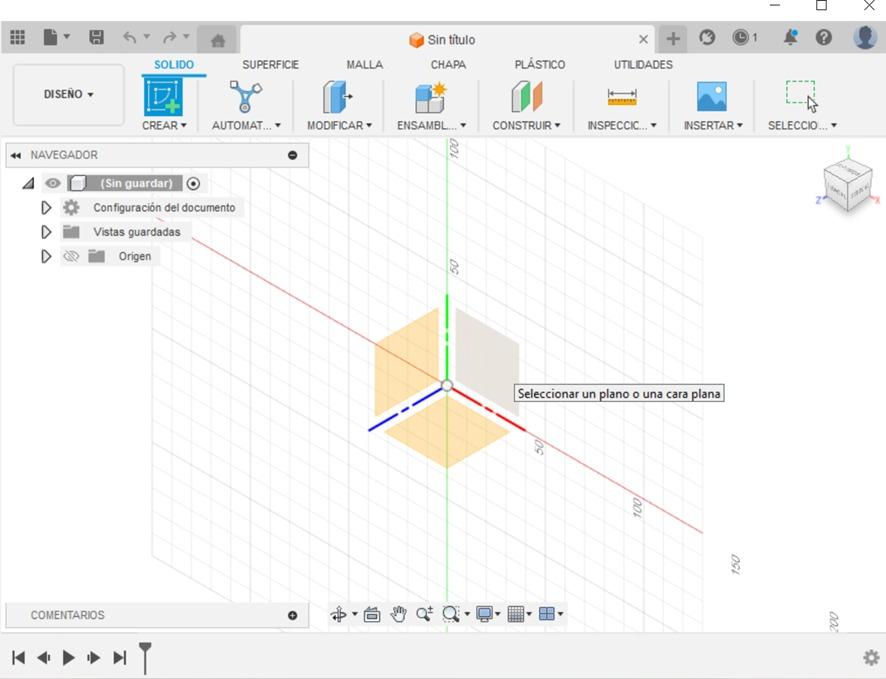
Task: Open the Help question mark icon
Action: point(824,38)
